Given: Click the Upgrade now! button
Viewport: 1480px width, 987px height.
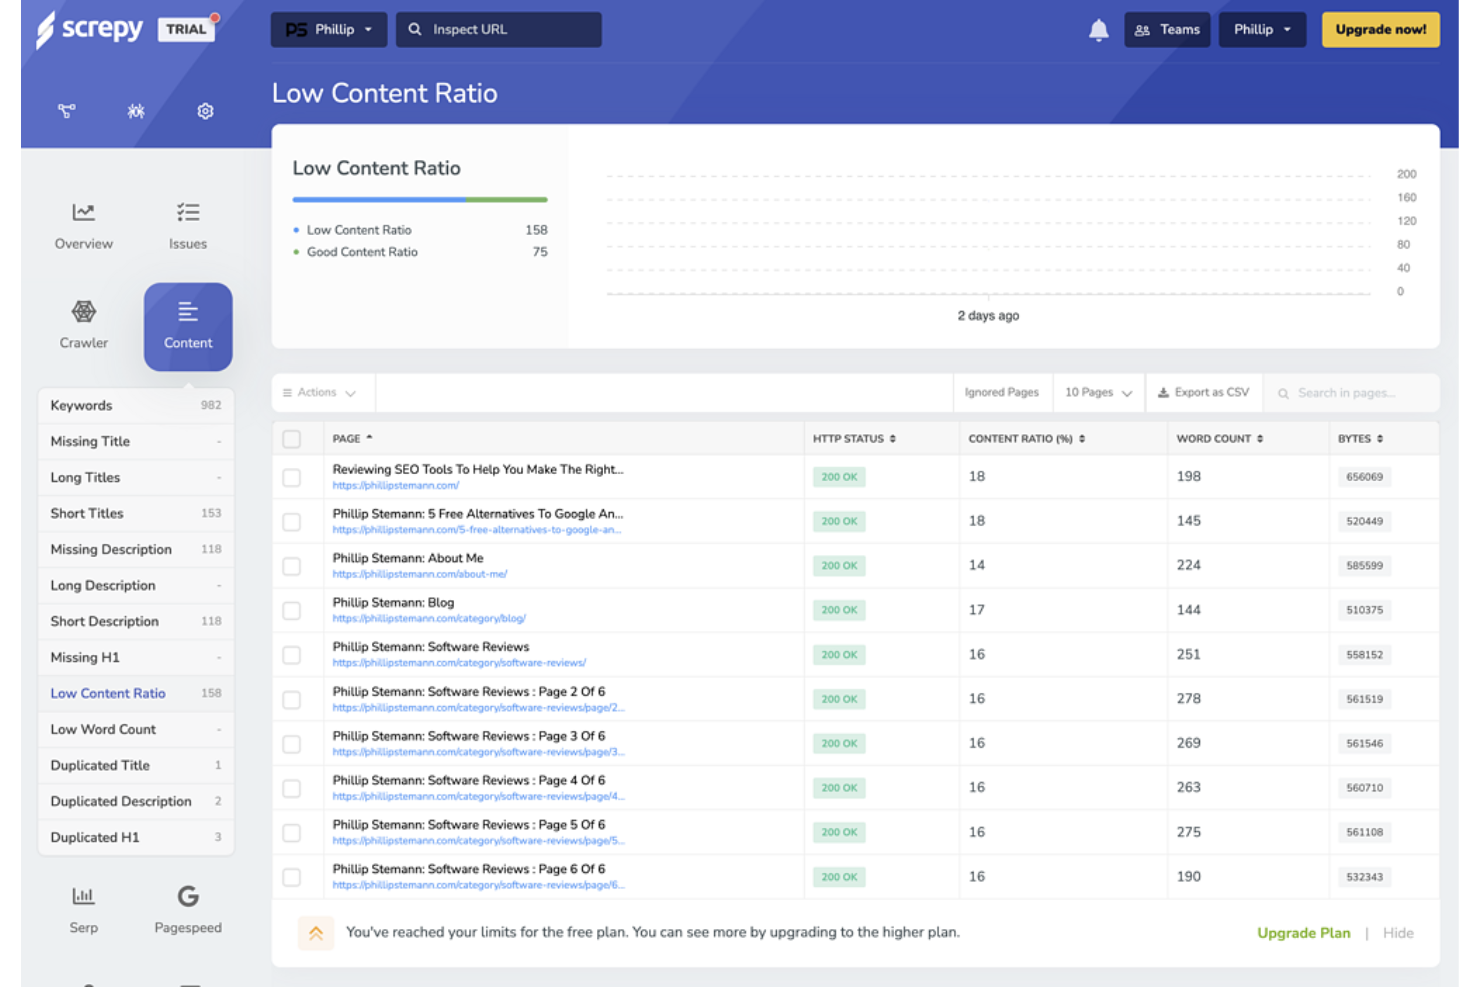Looking at the screenshot, I should click(1381, 30).
